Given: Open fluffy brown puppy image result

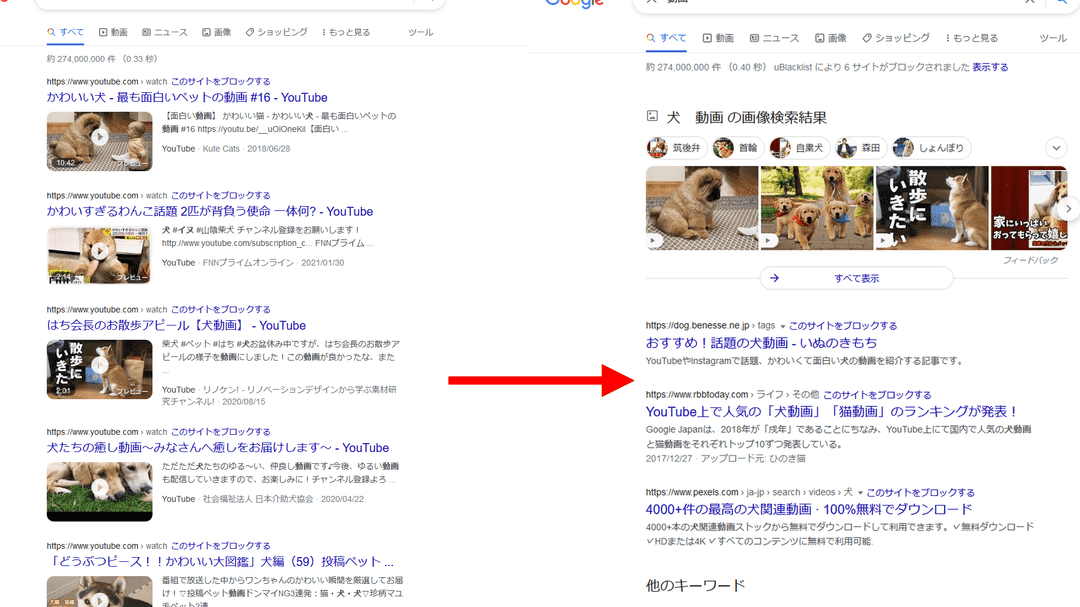Looking at the screenshot, I should (702, 207).
